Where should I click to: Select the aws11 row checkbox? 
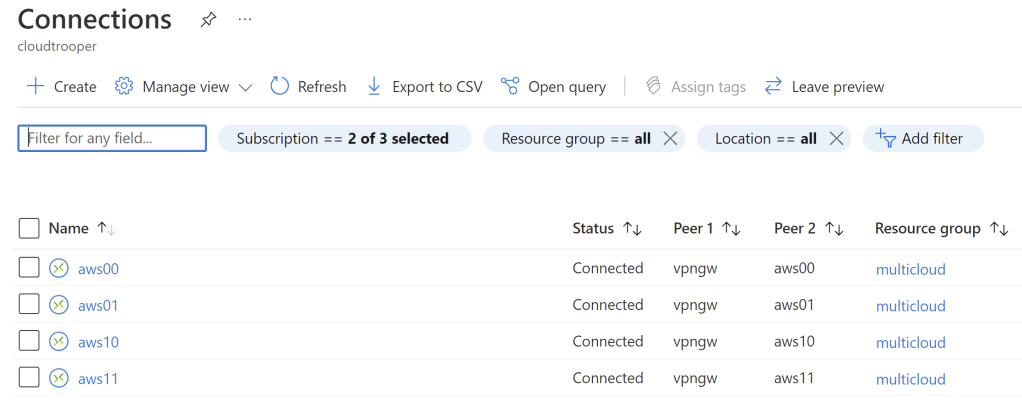pyautogui.click(x=29, y=378)
